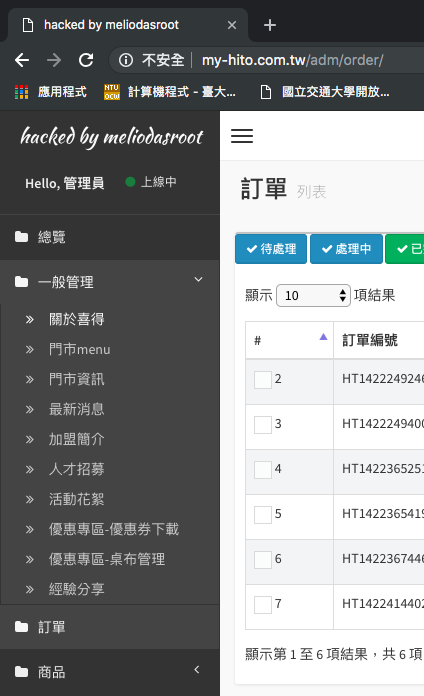Check the checkbox for order row 2
This screenshot has width=424, height=696.
pyautogui.click(x=263, y=380)
